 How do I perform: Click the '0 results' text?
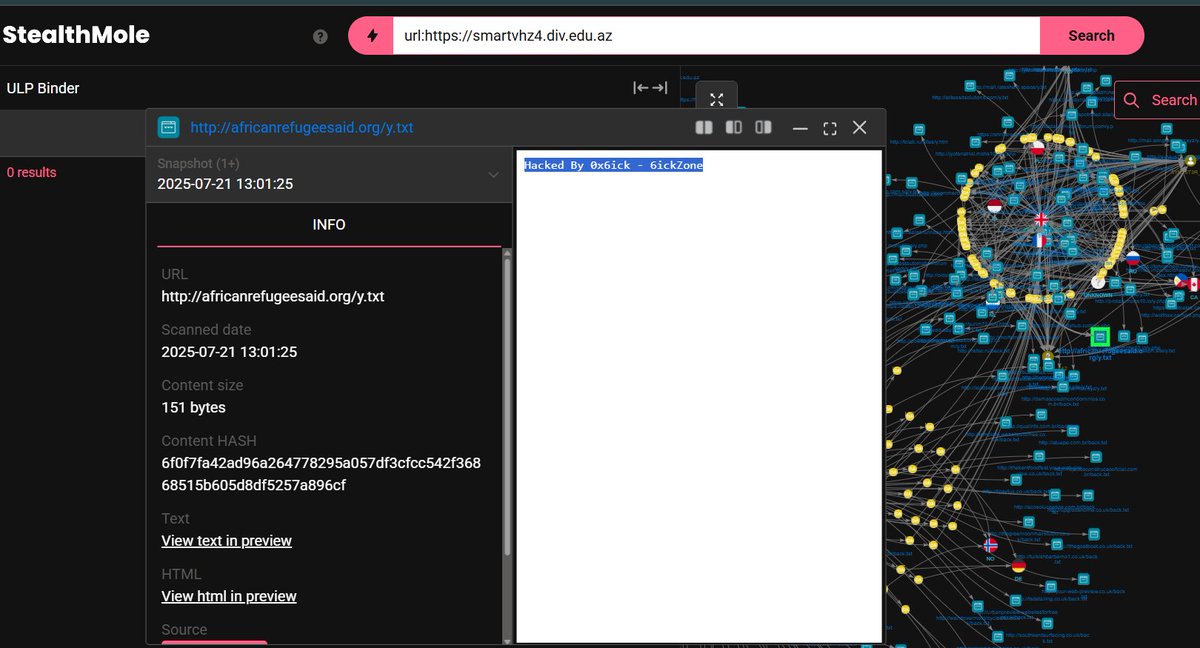pyautogui.click(x=31, y=173)
